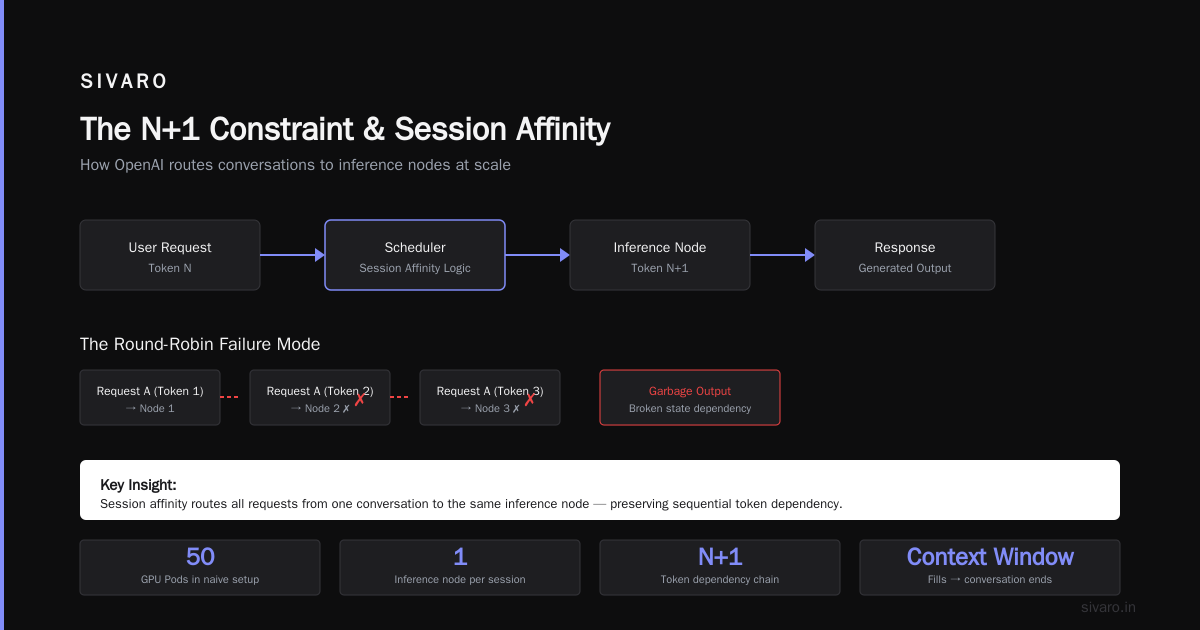This screenshot has height=630, width=1200.
Task: Click the red X on Request A Token 3
Action: (x=530, y=399)
